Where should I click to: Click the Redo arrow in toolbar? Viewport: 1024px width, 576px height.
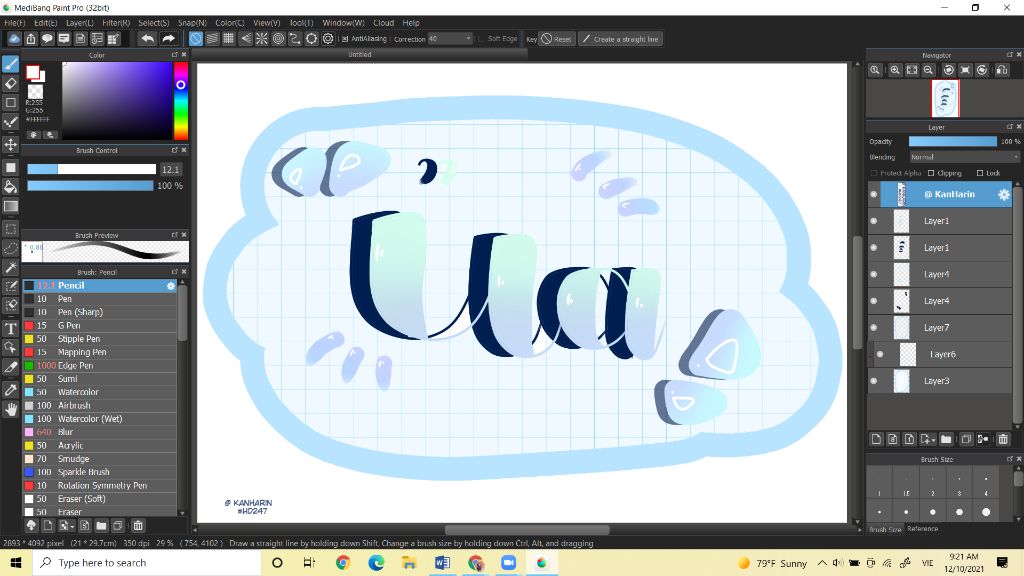[168, 39]
